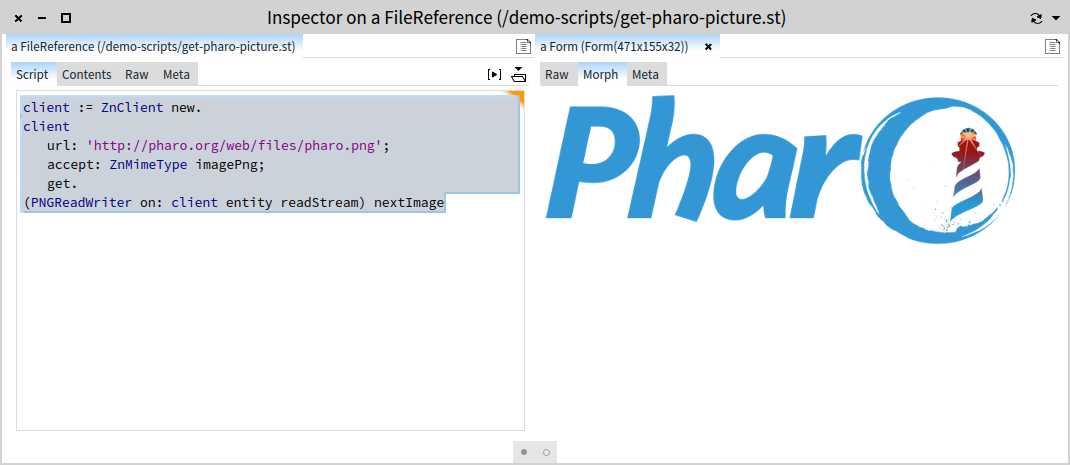Click the hollow second page dot indicator
Screen dimensions: 1070x465
[546, 452]
